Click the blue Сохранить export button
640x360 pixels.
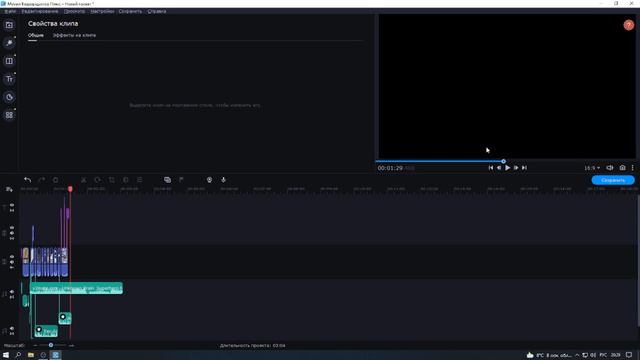[x=613, y=180]
